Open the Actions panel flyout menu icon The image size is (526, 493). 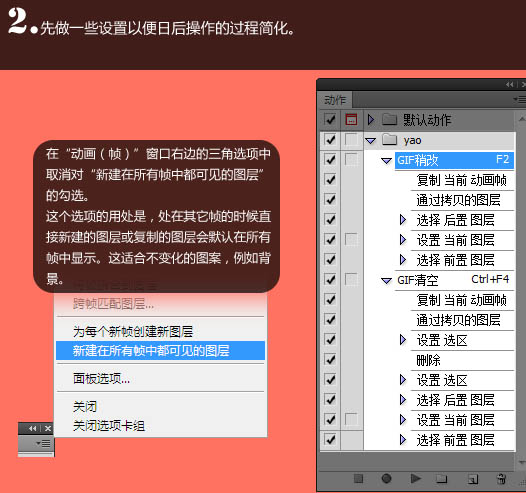pyautogui.click(x=520, y=99)
